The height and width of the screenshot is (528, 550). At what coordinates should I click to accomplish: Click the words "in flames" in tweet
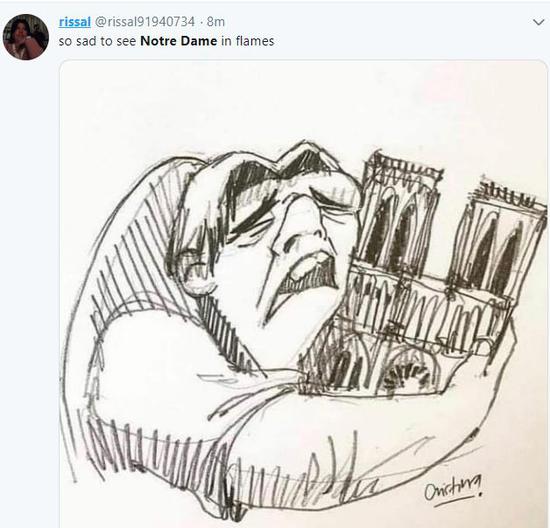(x=248, y=41)
